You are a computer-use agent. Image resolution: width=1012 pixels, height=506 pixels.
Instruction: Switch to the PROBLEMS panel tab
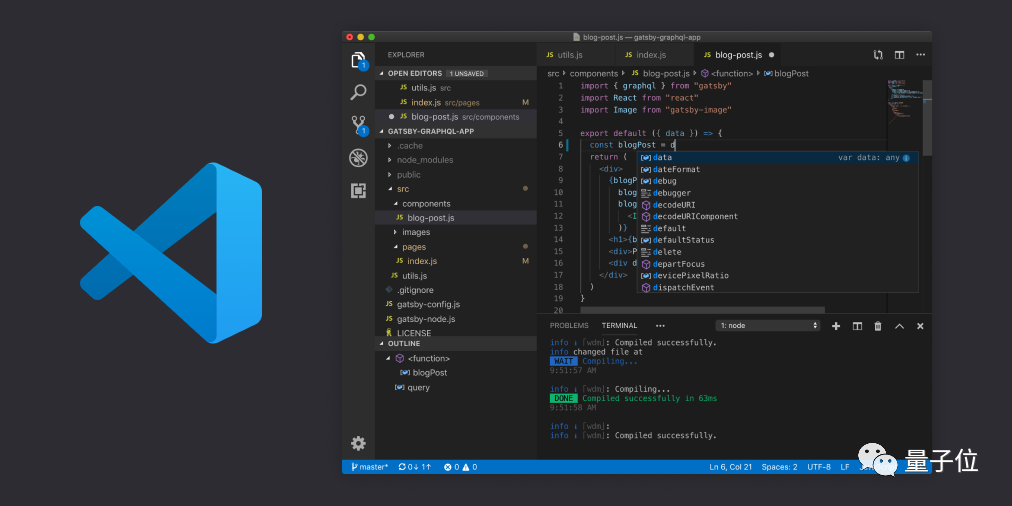[569, 326]
